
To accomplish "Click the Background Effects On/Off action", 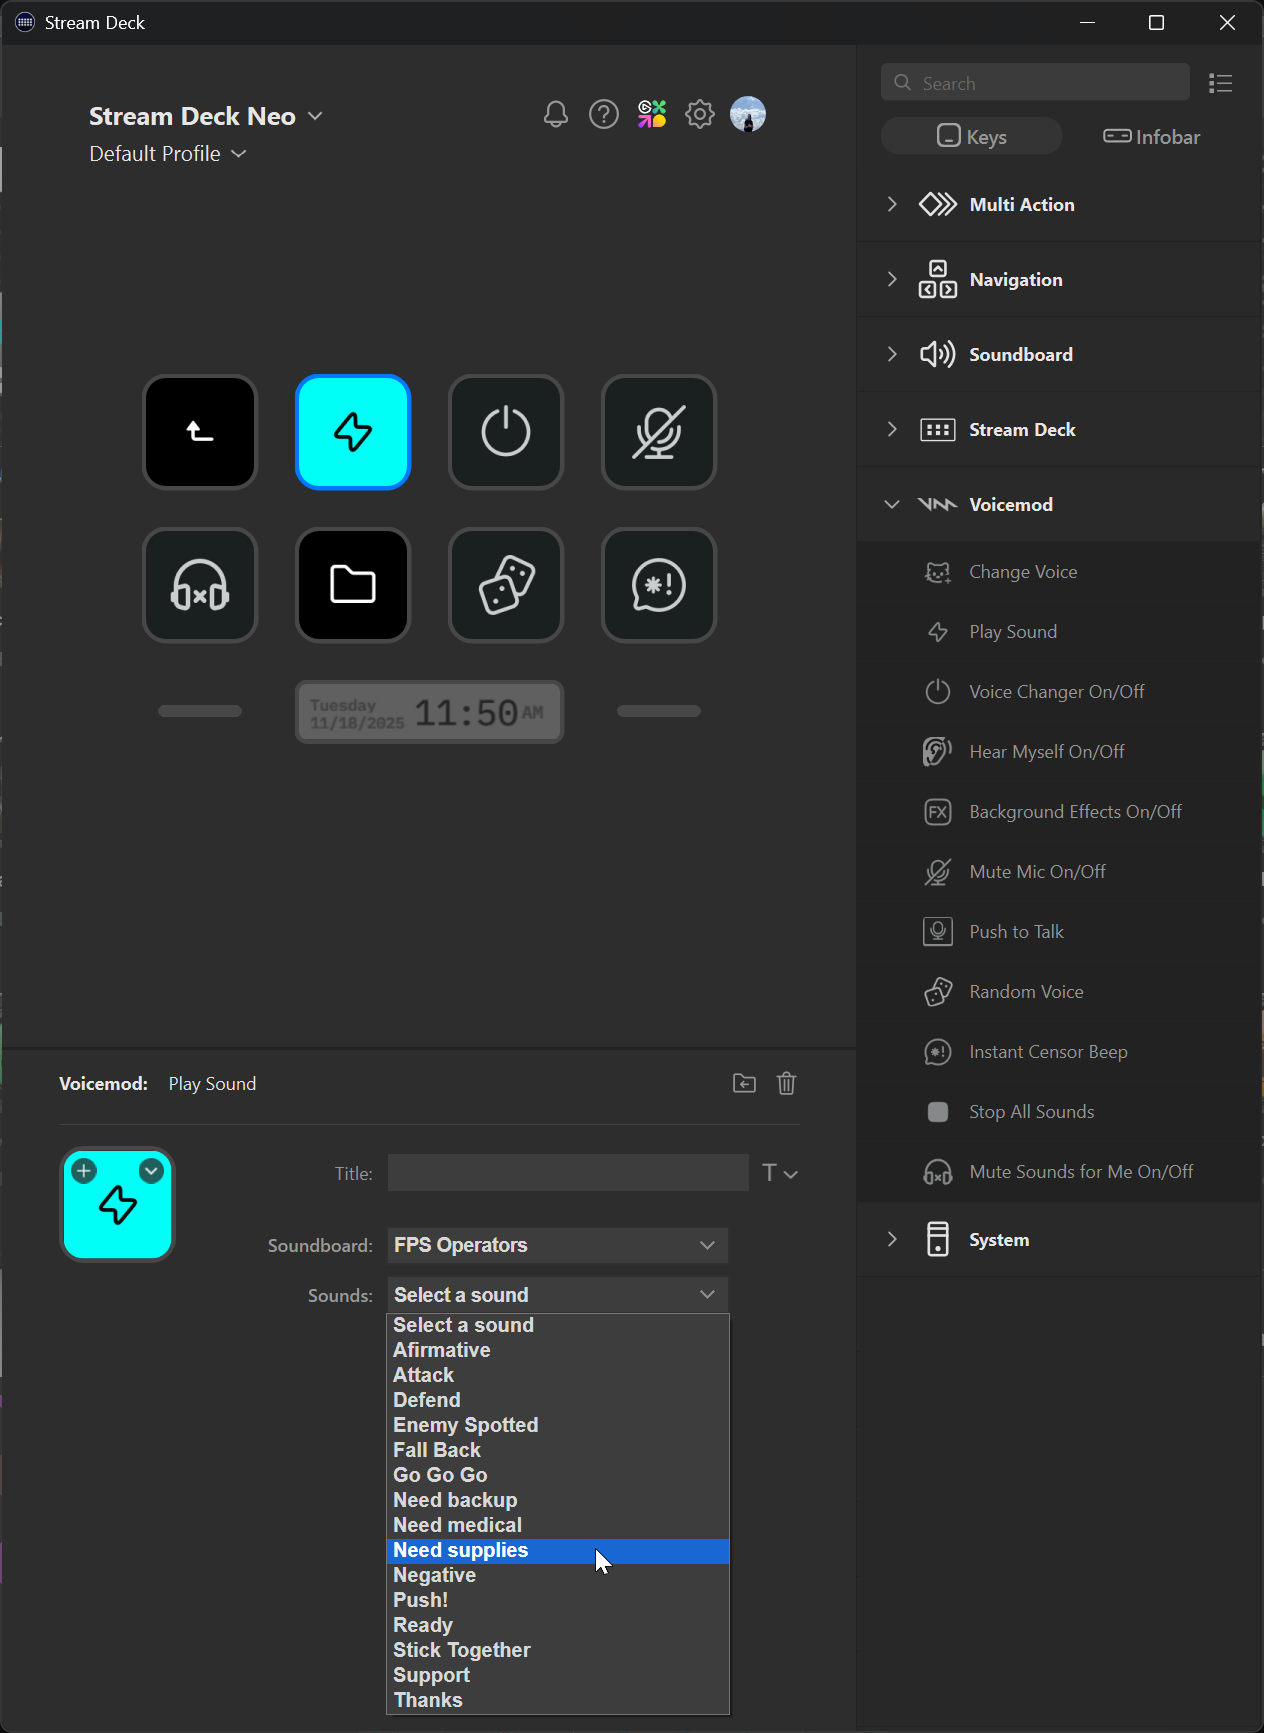I will tap(1060, 812).
